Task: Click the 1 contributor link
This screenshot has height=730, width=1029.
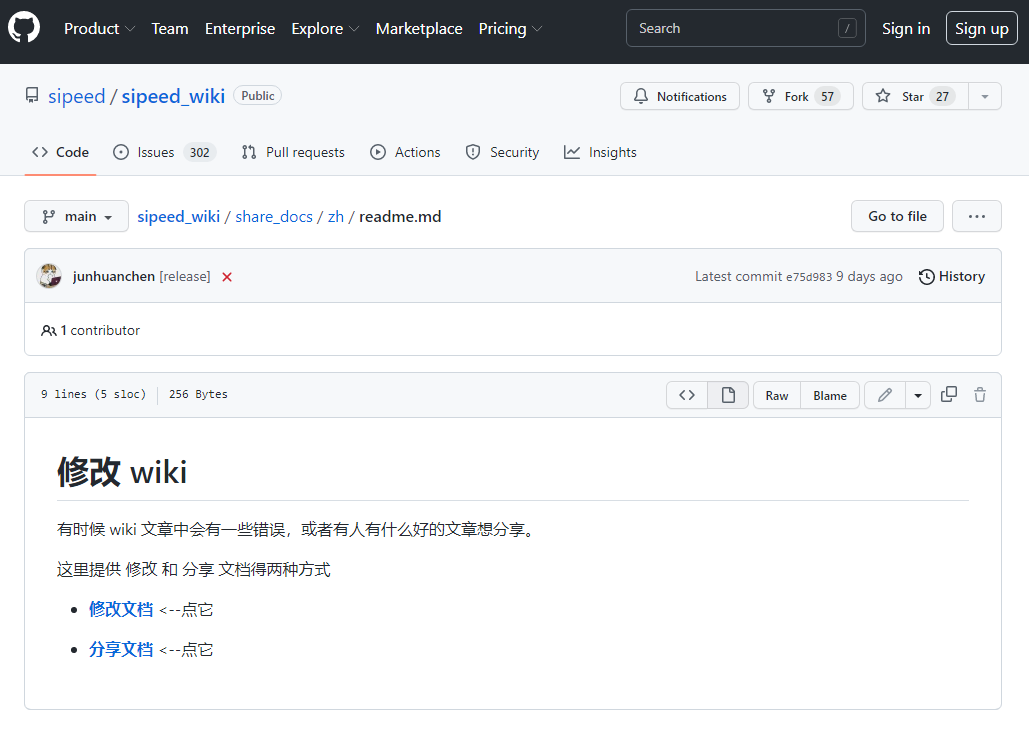Action: click(x=91, y=330)
